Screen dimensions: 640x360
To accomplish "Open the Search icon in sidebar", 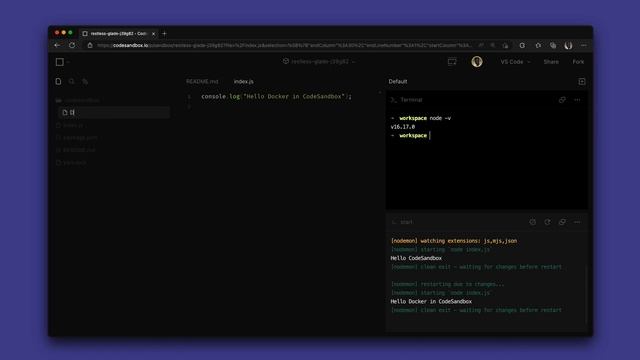I will [x=71, y=81].
